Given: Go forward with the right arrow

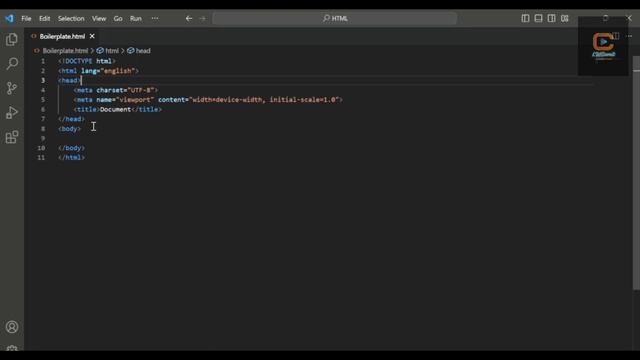Looking at the screenshot, I should pos(202,18).
